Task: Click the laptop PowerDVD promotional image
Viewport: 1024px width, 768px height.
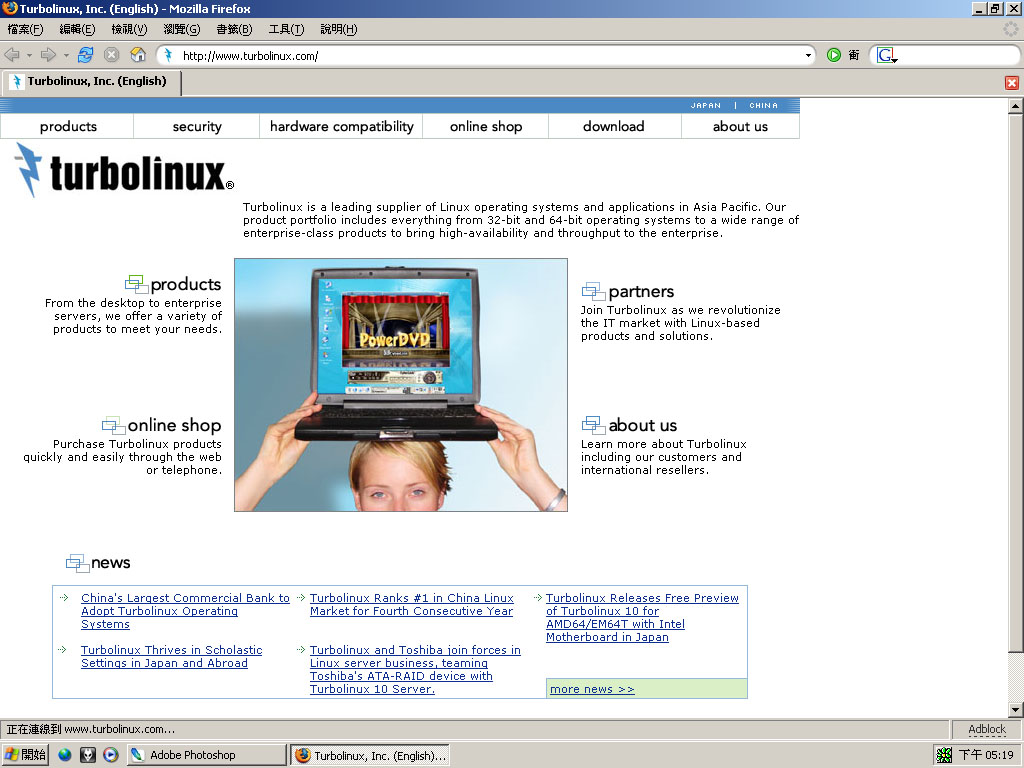Action: pos(401,385)
